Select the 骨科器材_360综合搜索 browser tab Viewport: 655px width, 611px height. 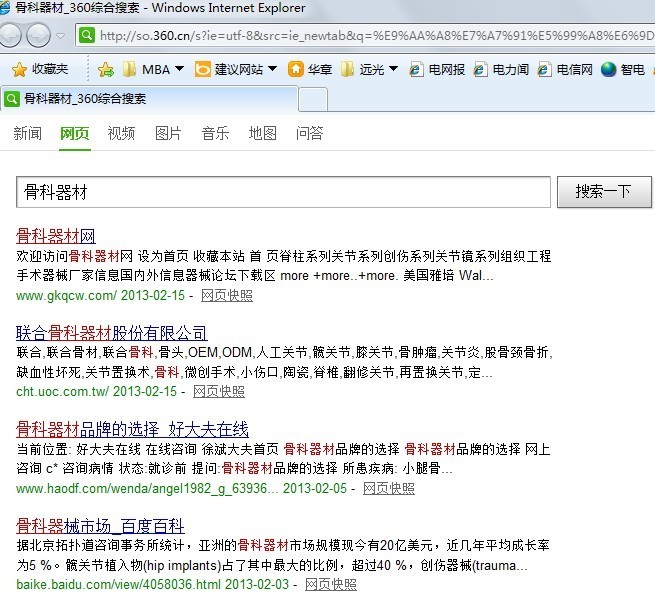pos(150,99)
